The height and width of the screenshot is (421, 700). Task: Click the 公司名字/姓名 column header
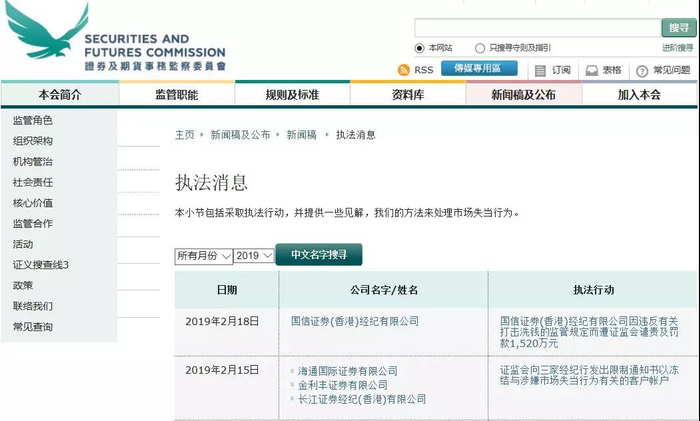tap(384, 290)
